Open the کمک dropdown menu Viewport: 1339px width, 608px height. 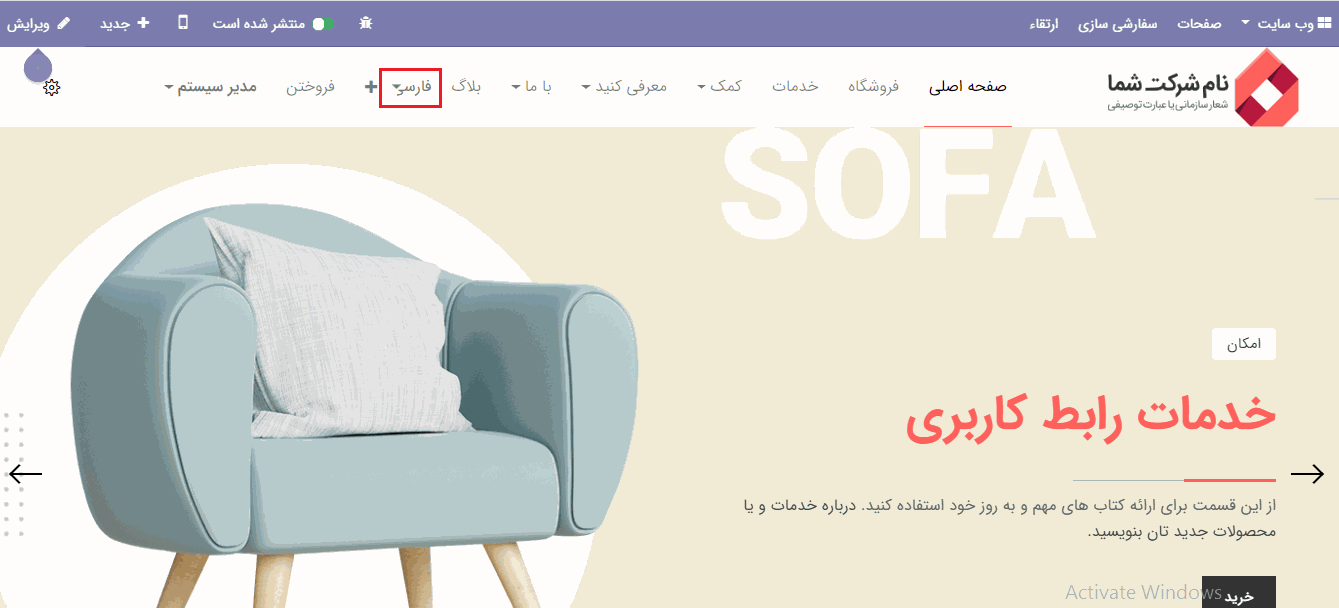(719, 87)
